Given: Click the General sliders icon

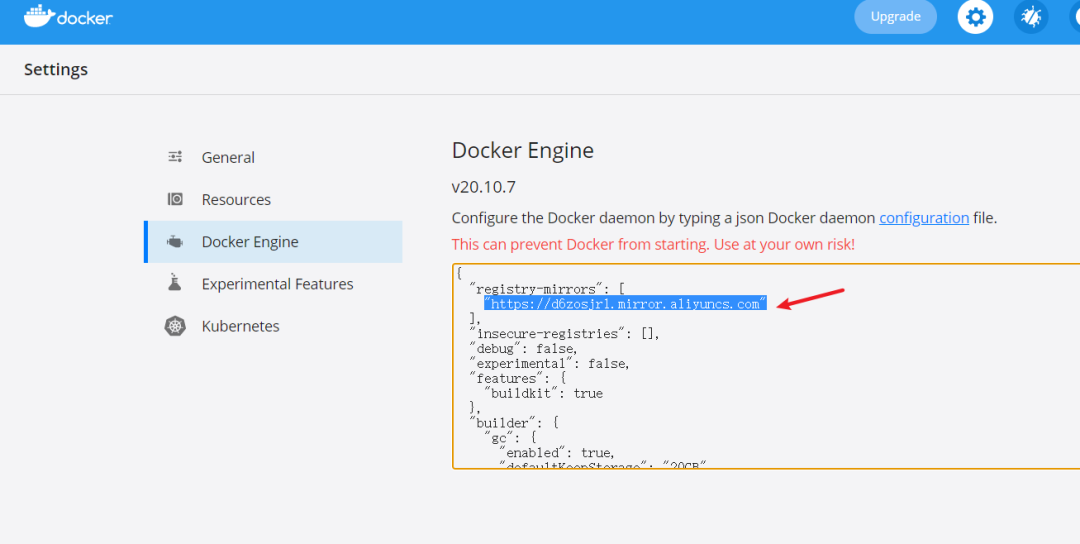Looking at the screenshot, I should point(175,157).
